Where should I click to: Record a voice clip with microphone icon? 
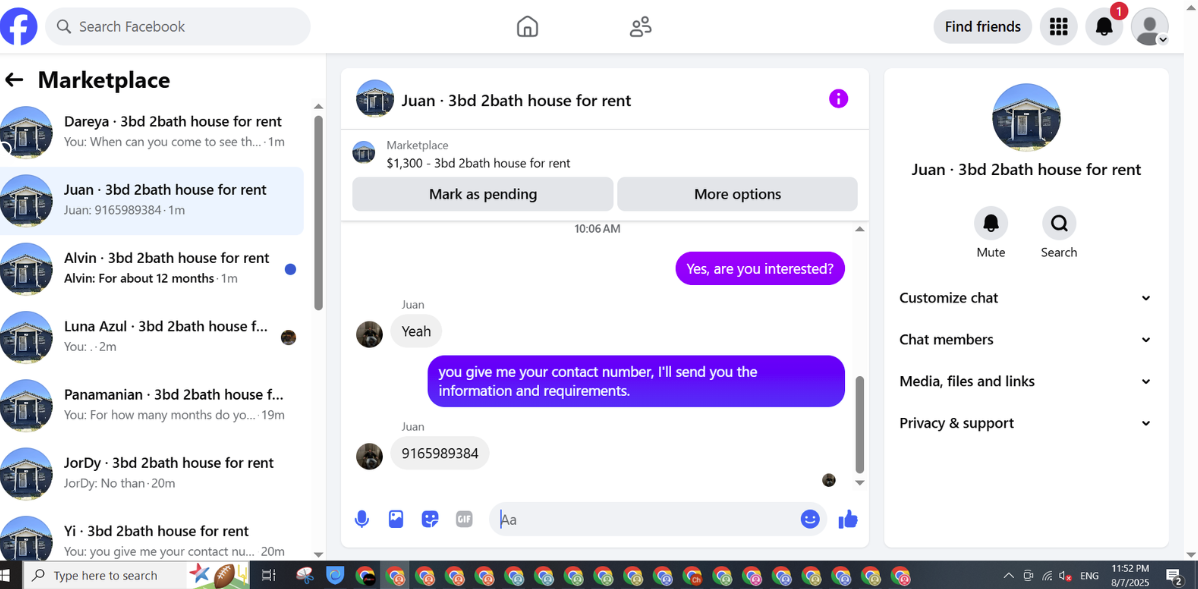click(x=362, y=519)
